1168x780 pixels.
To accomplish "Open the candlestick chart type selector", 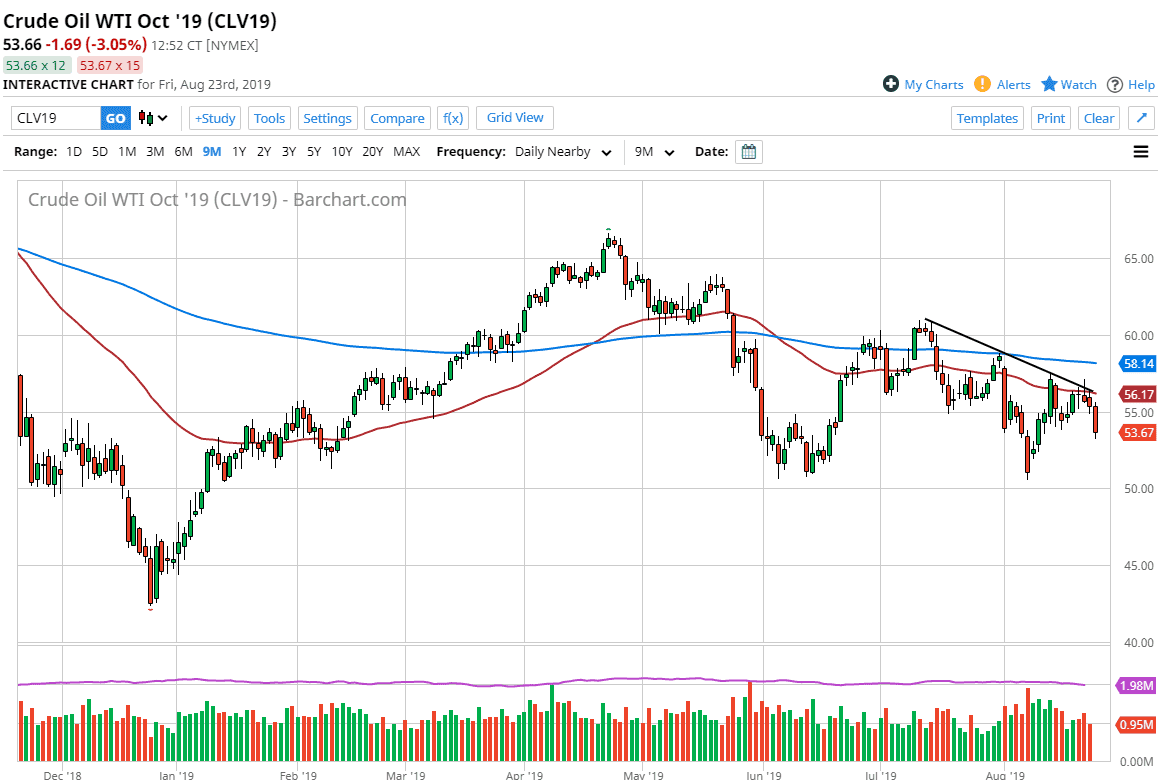I will point(153,118).
